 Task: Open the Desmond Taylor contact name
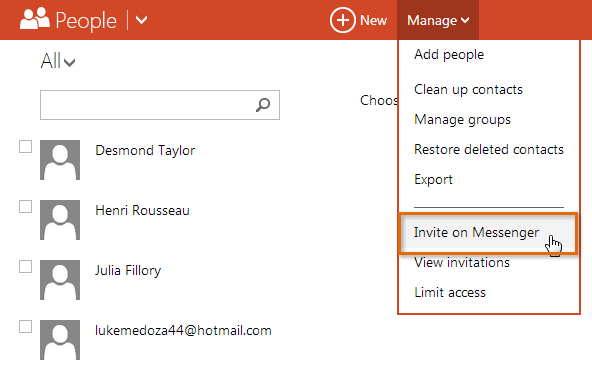point(145,150)
